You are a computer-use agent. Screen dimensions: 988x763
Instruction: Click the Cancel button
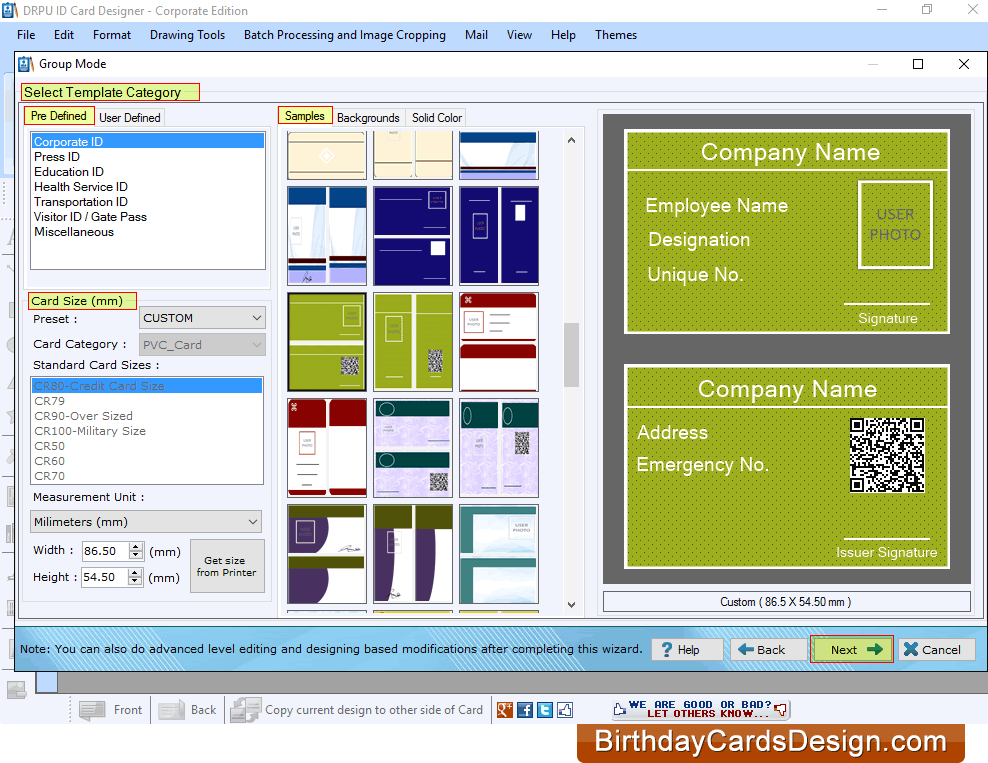937,650
